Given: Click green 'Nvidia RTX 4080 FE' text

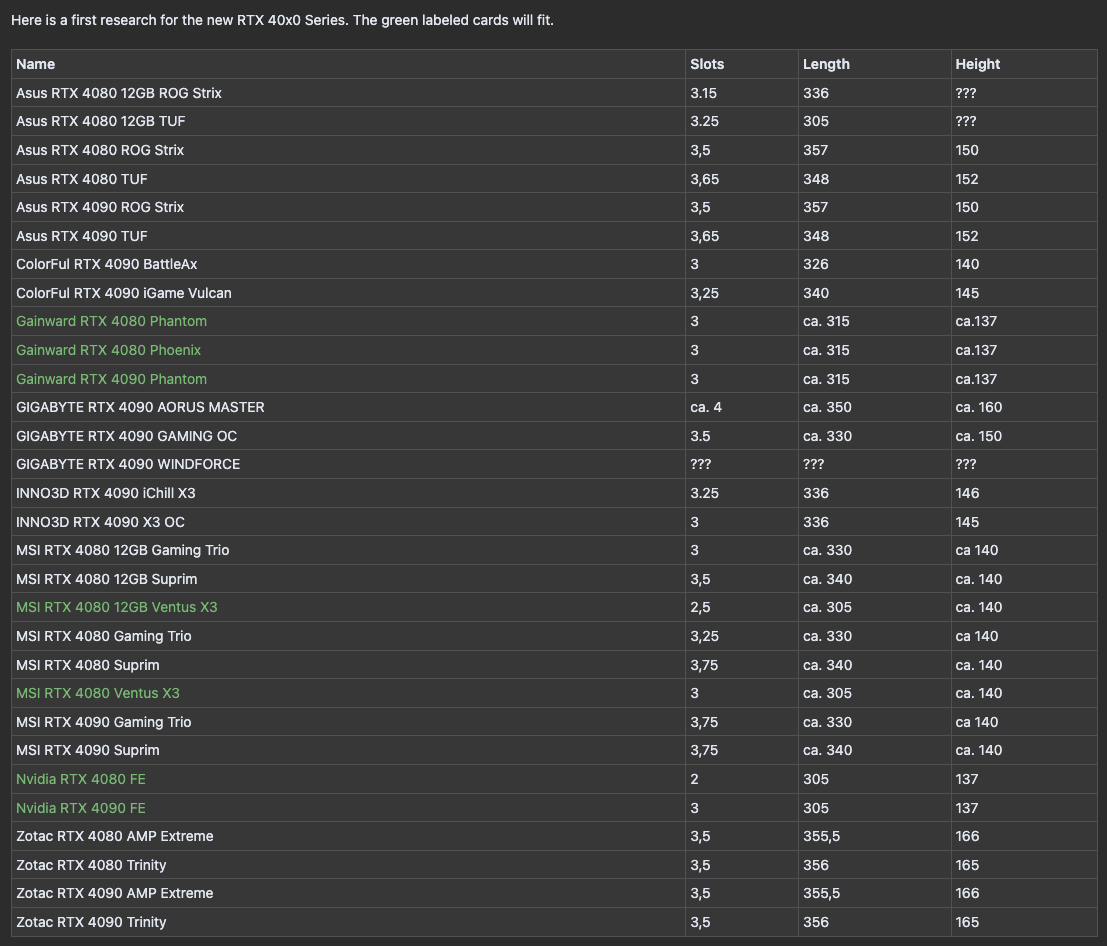Looking at the screenshot, I should pos(80,779).
